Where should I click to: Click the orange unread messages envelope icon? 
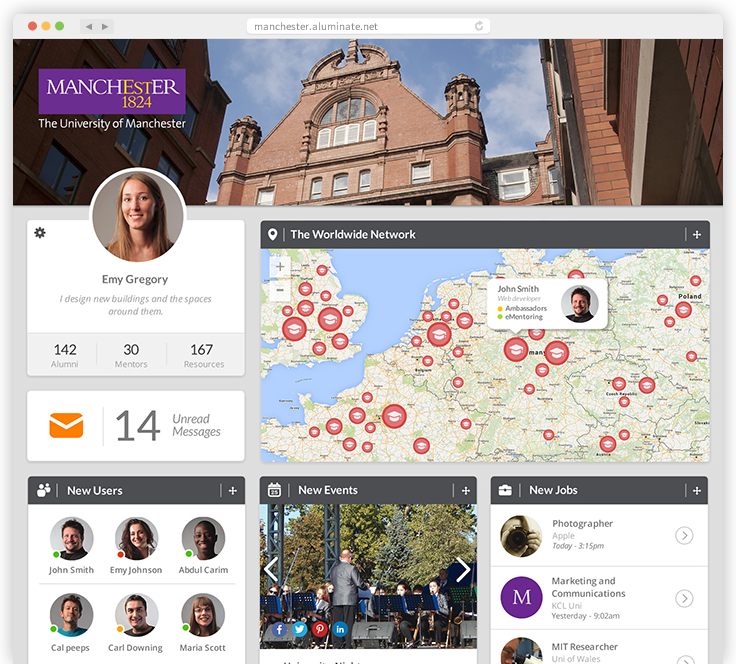66,425
